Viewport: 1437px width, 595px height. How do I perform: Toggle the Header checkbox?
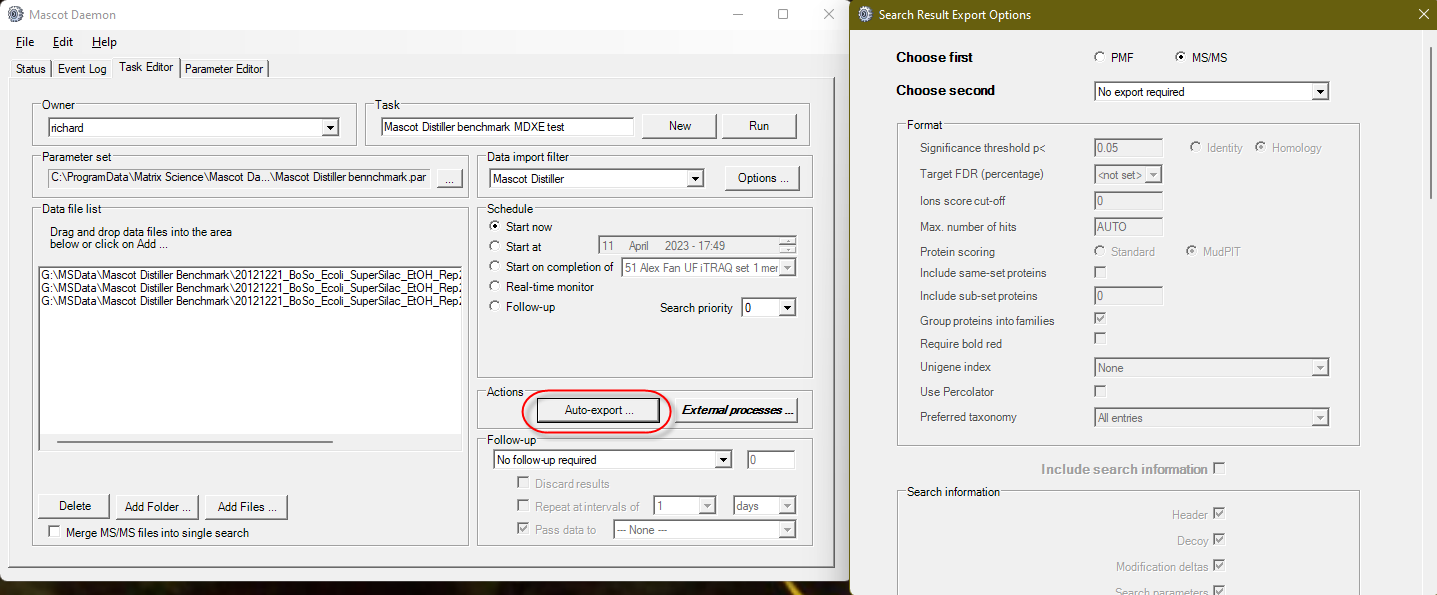[1219, 514]
